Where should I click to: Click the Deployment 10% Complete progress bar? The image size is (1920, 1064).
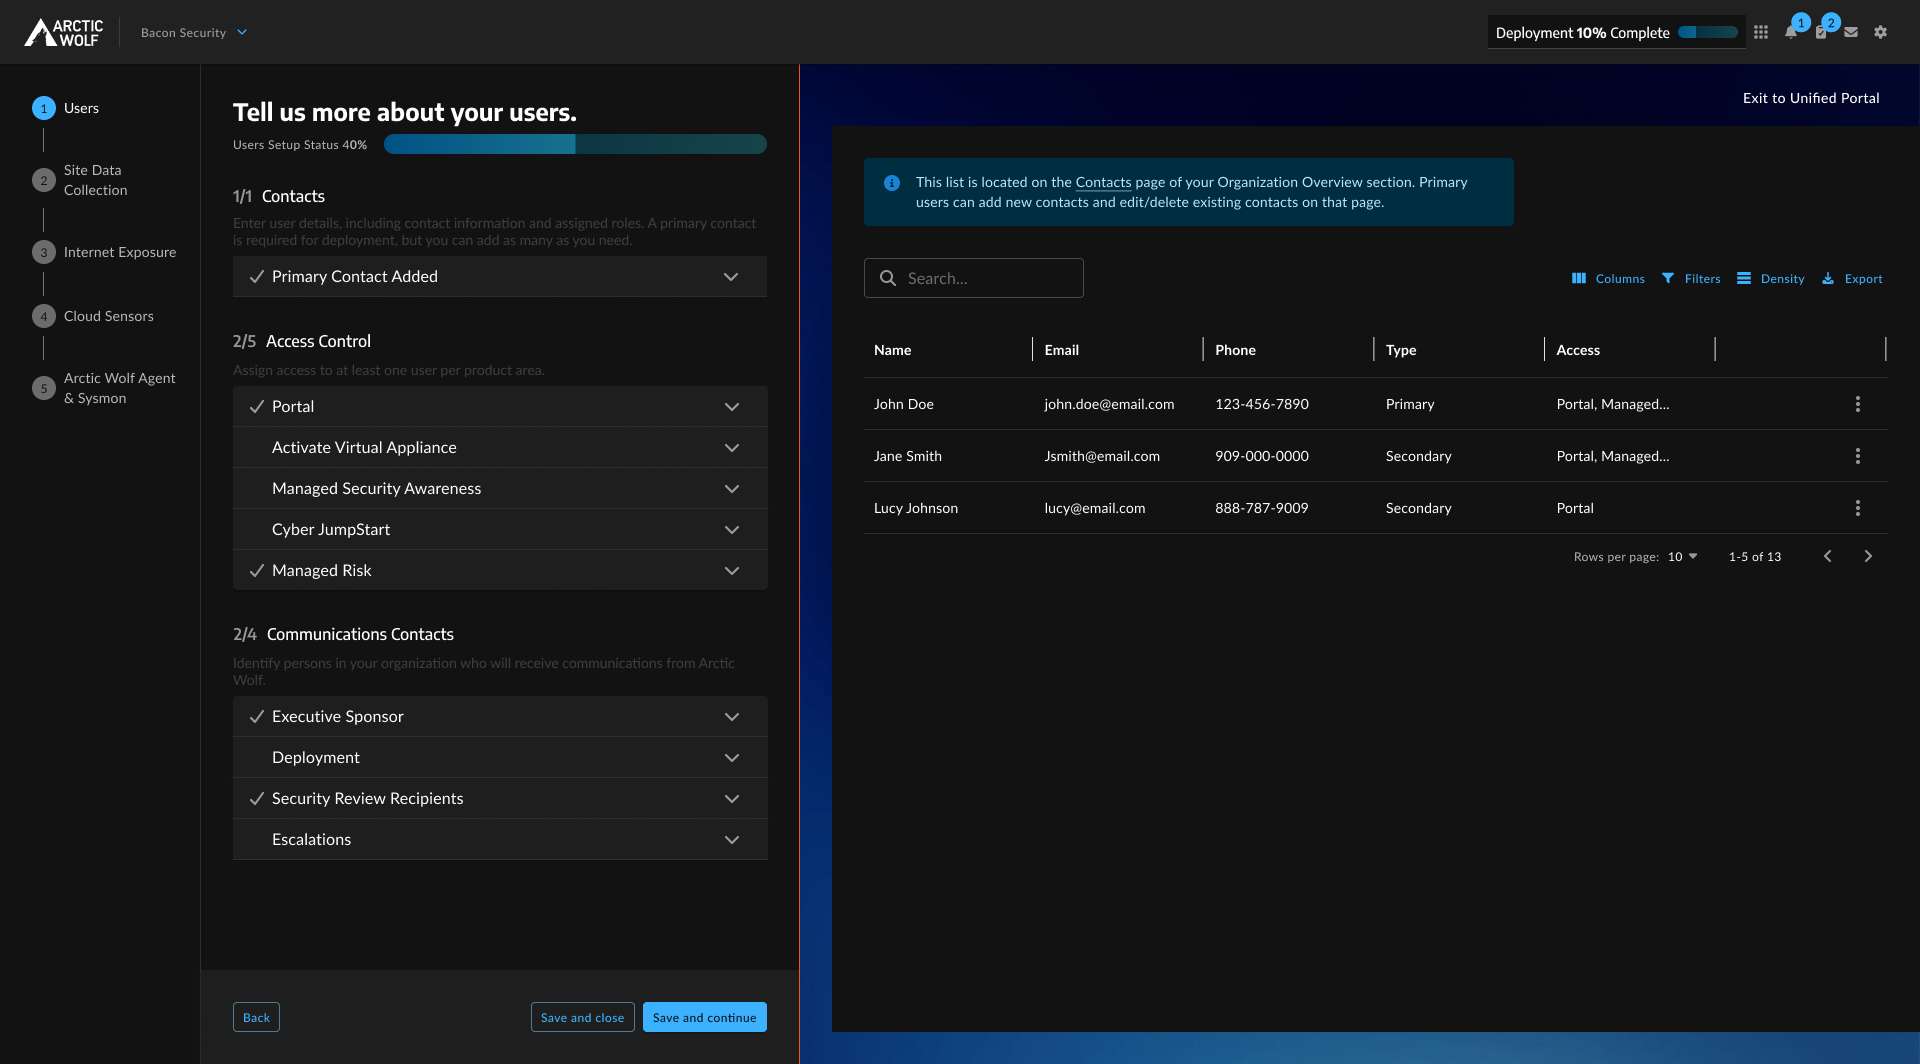(1708, 32)
